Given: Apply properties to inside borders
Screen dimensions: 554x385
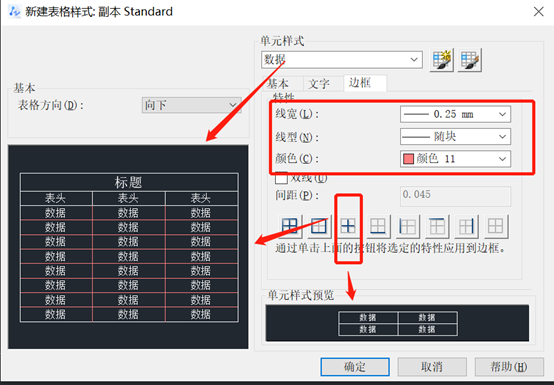Looking at the screenshot, I should [x=348, y=226].
